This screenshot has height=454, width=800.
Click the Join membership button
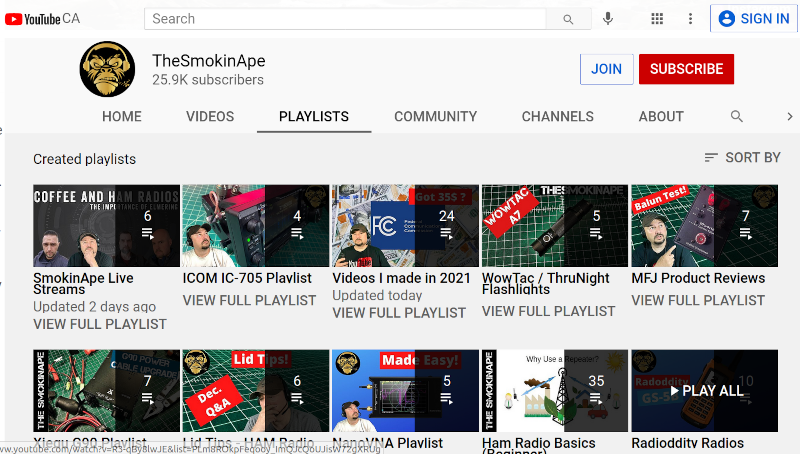click(x=607, y=69)
